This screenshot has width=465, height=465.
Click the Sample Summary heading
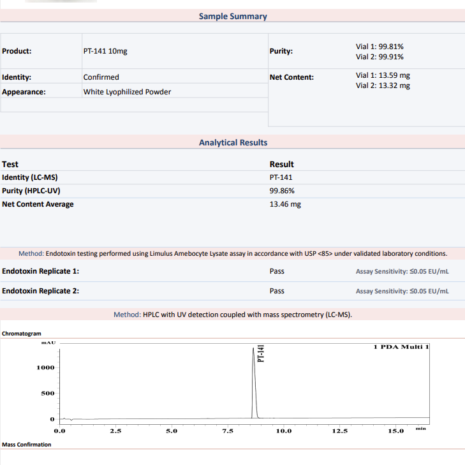(x=233, y=16)
